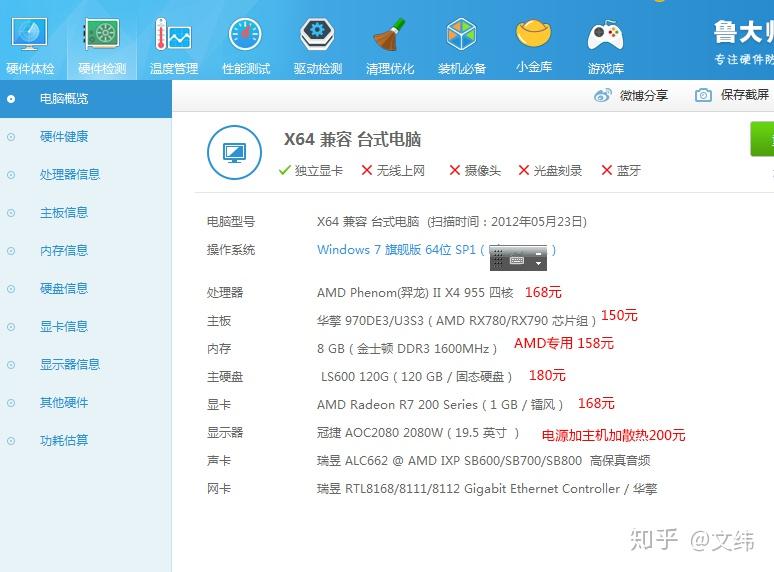Click 保存截屏 save screenshot link
Viewport: 774px width, 572px height.
[745, 95]
